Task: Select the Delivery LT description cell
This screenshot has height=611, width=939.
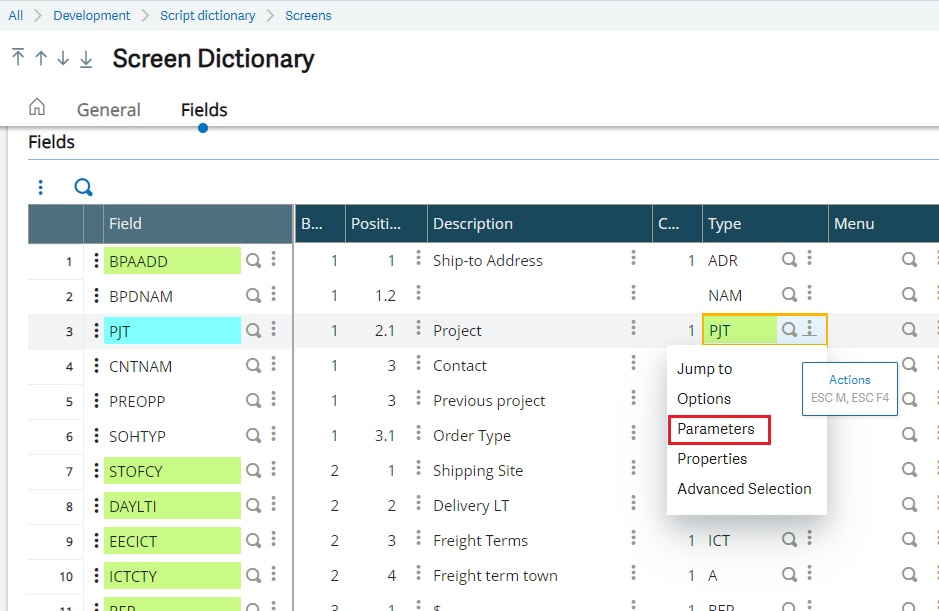Action: coord(471,506)
